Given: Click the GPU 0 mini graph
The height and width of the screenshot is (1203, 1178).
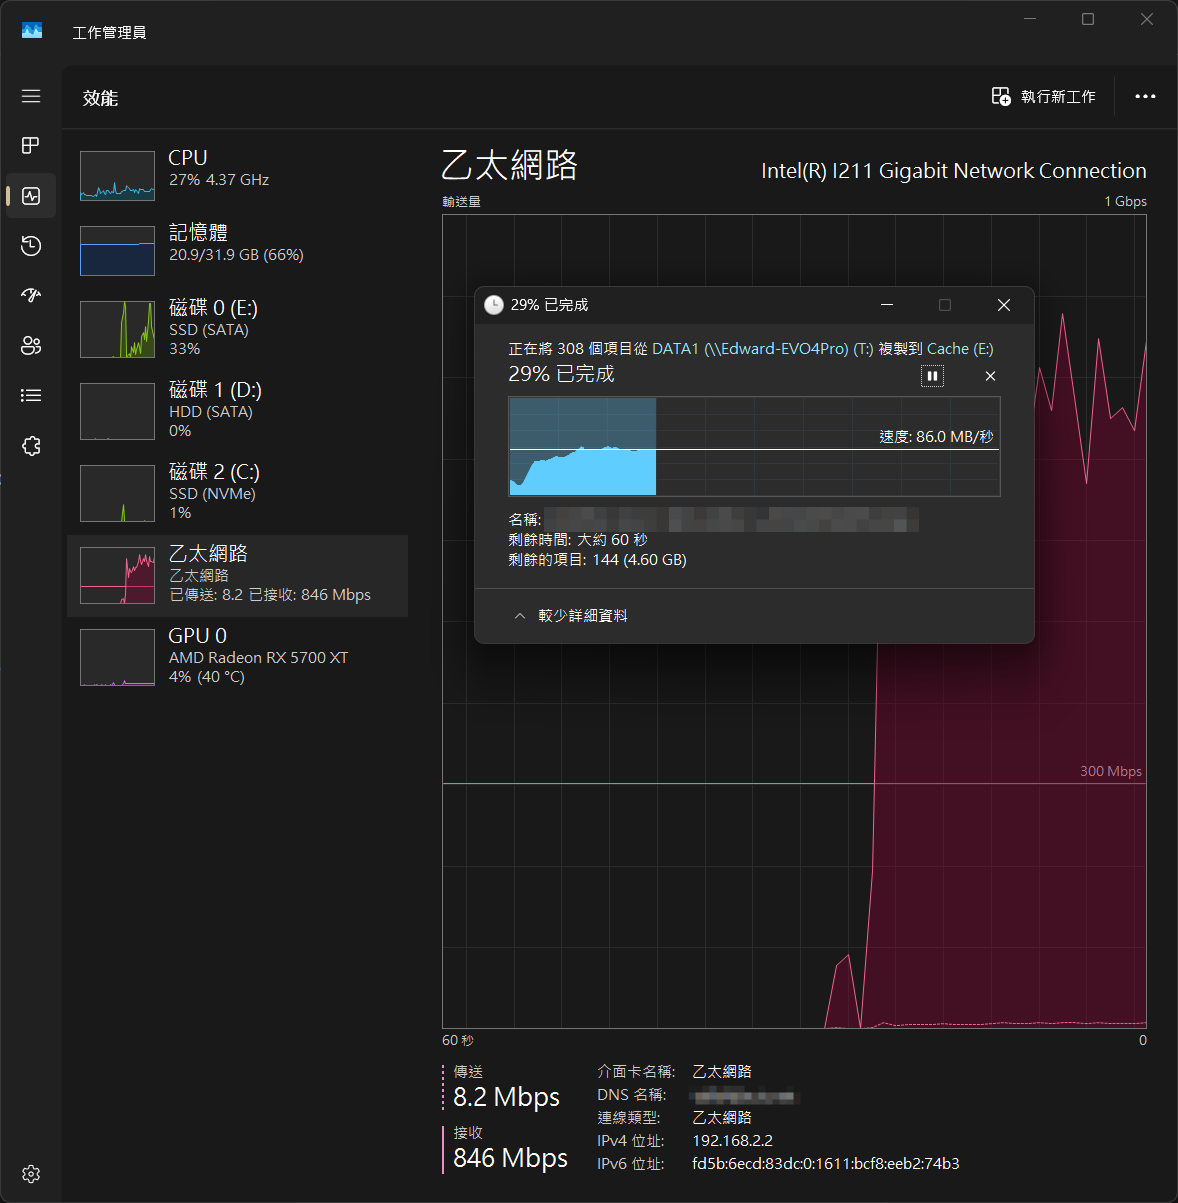Looking at the screenshot, I should (x=117, y=658).
